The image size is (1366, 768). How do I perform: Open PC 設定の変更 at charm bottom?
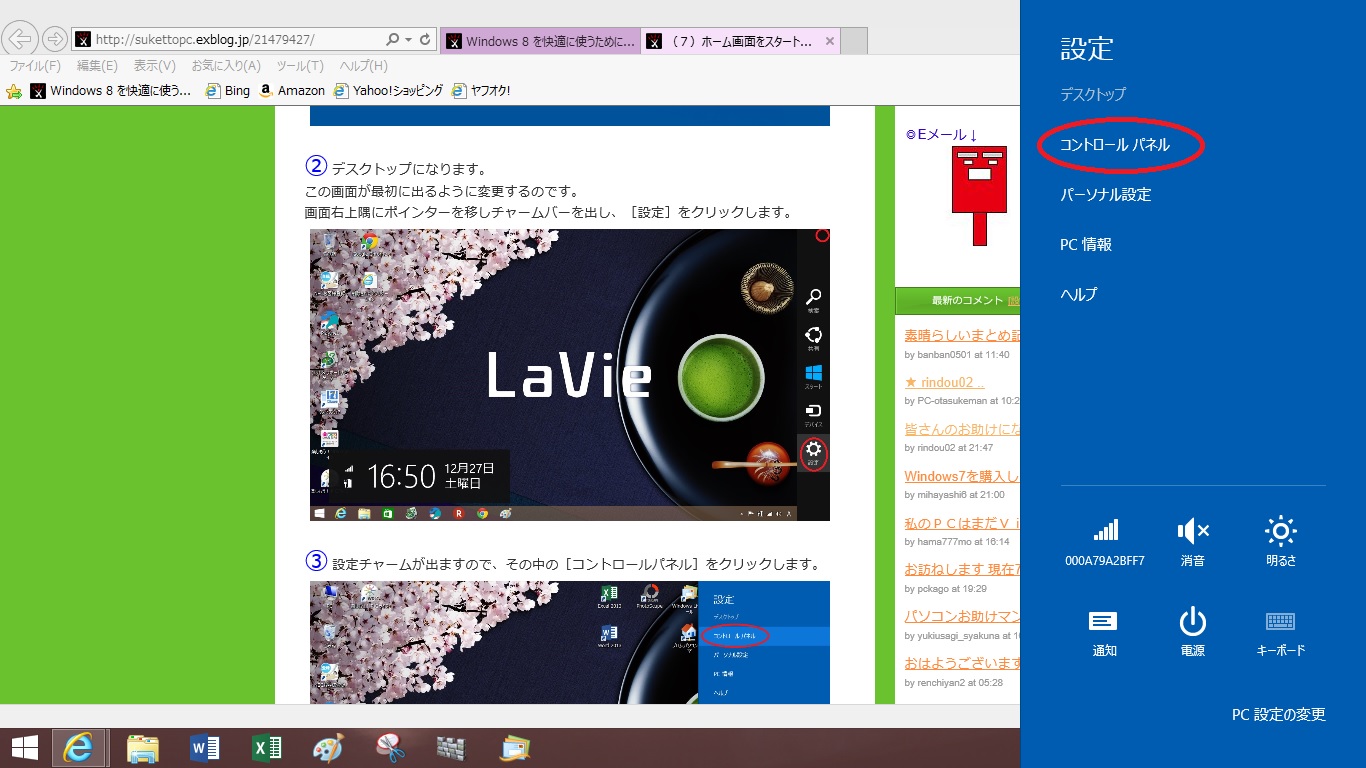pyautogui.click(x=1278, y=714)
